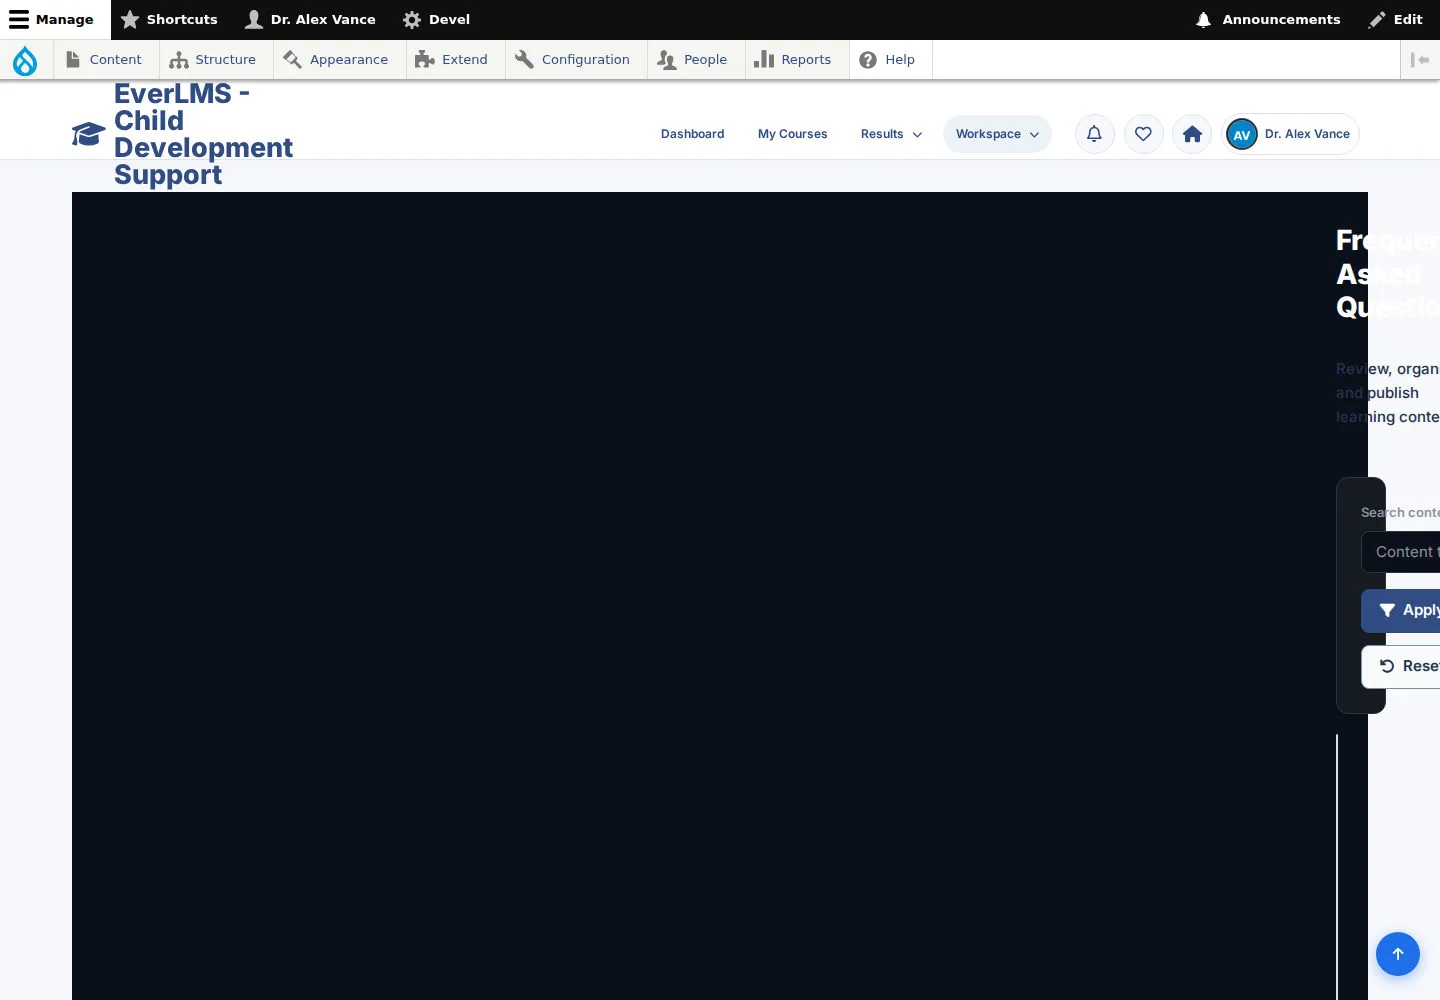
Task: Open Announcements from the toolbar
Action: pos(1268,20)
